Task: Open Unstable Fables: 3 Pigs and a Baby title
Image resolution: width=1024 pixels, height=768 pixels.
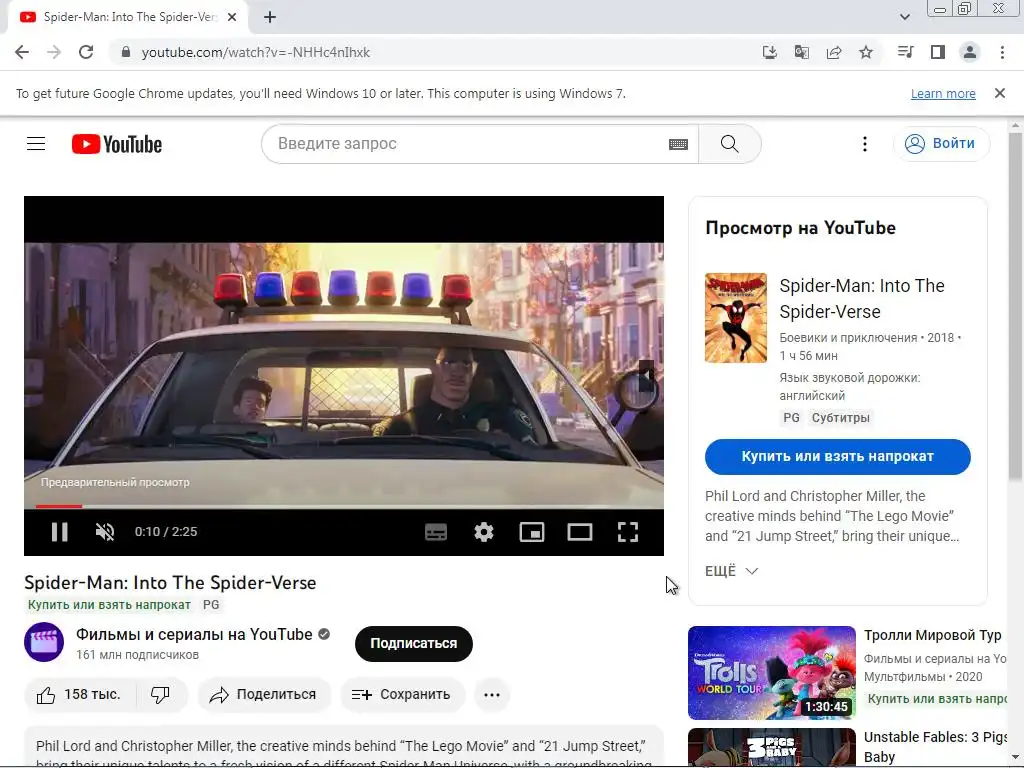Action: point(935,746)
